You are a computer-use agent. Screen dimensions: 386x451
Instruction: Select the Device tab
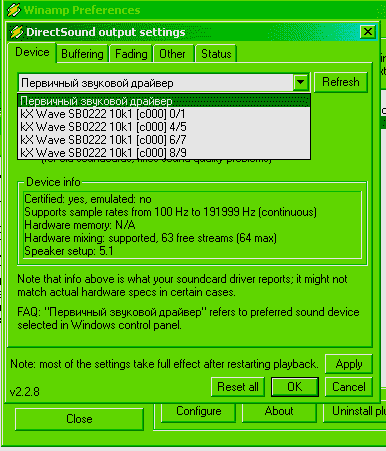click(32, 52)
